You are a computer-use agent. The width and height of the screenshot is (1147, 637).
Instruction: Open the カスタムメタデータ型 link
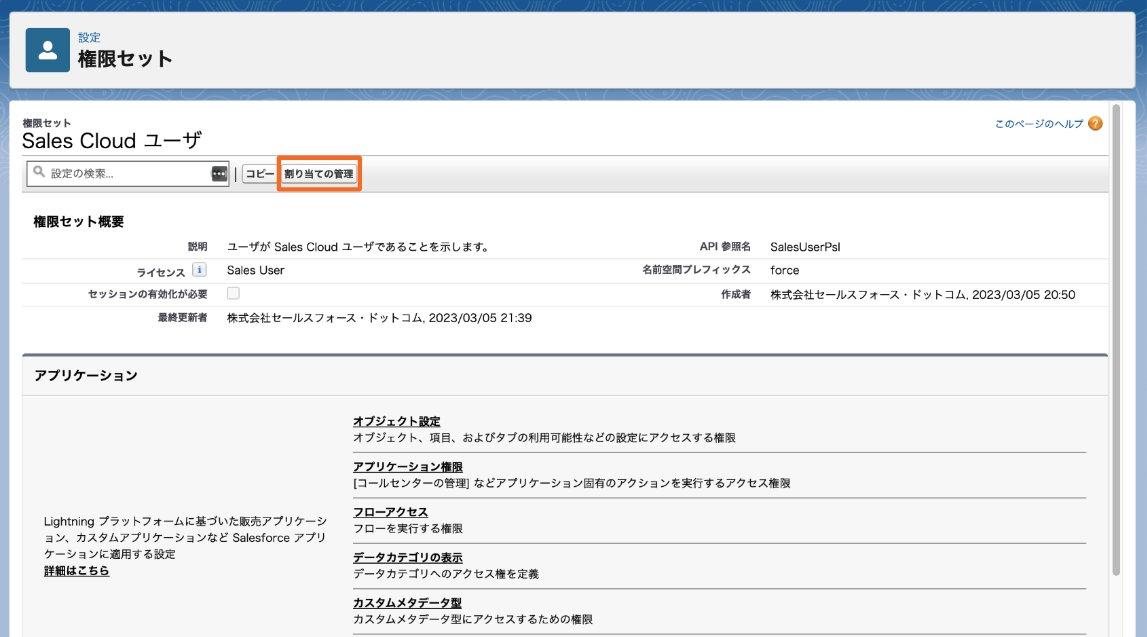click(x=407, y=603)
